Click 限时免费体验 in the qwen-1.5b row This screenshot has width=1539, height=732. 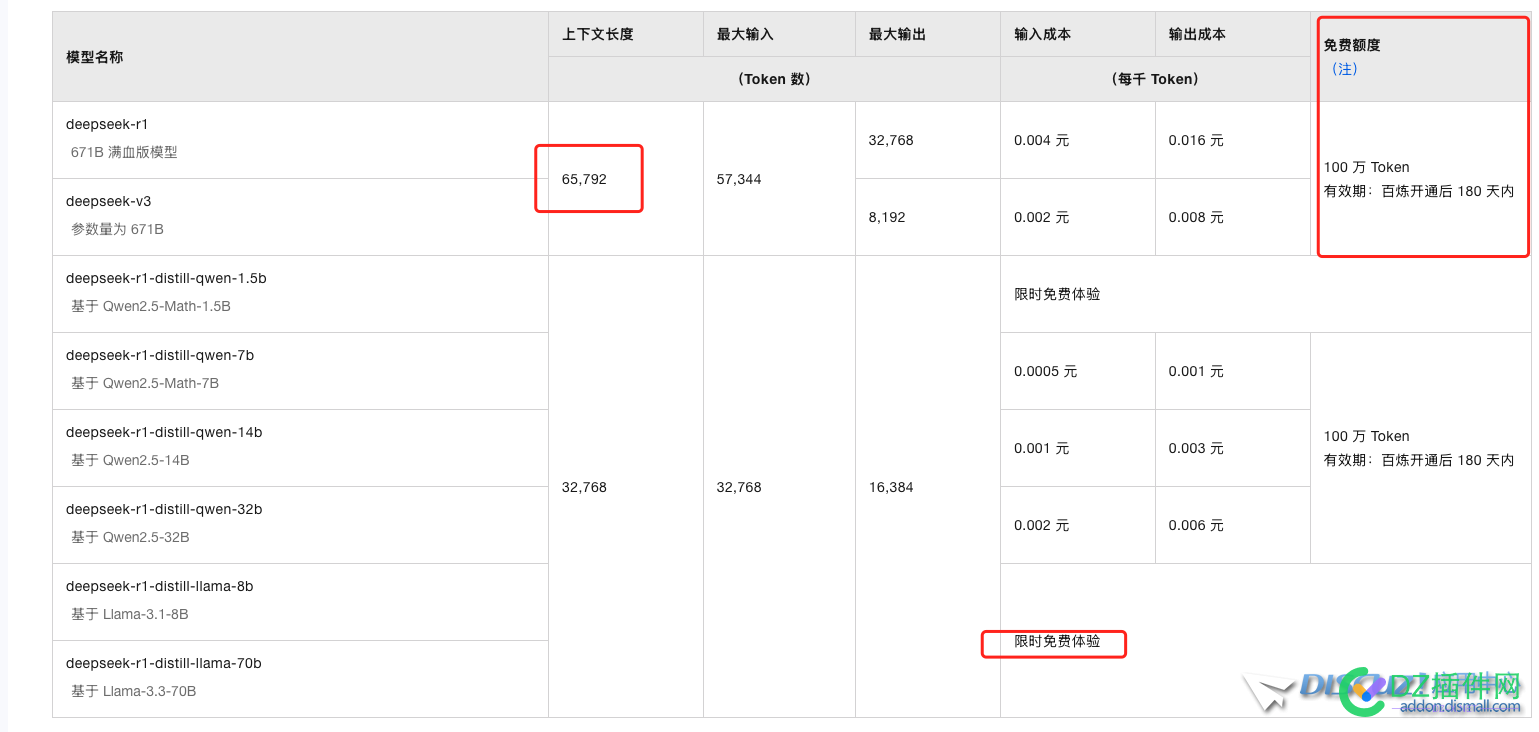click(x=1057, y=294)
